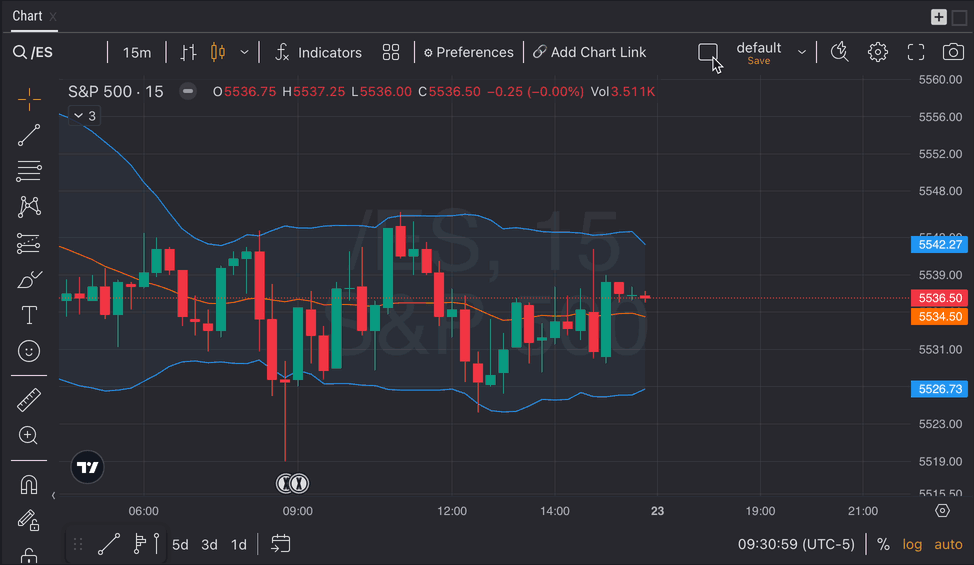Select the Text annotation tool
This screenshot has height=565, width=974.
(29, 315)
